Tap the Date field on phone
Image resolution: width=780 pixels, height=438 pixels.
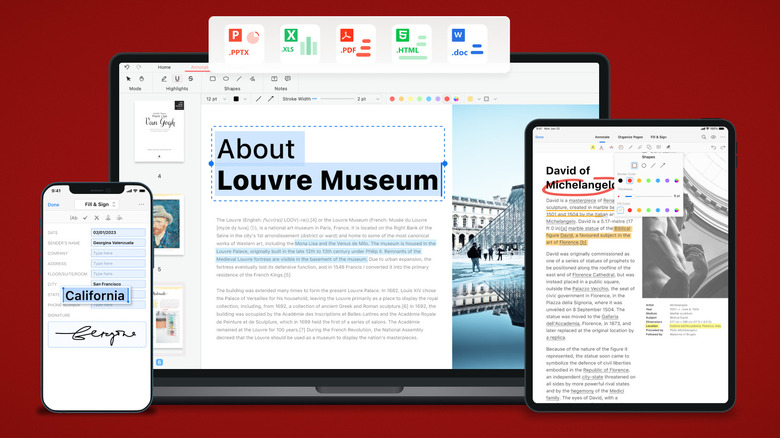pyautogui.click(x=118, y=232)
